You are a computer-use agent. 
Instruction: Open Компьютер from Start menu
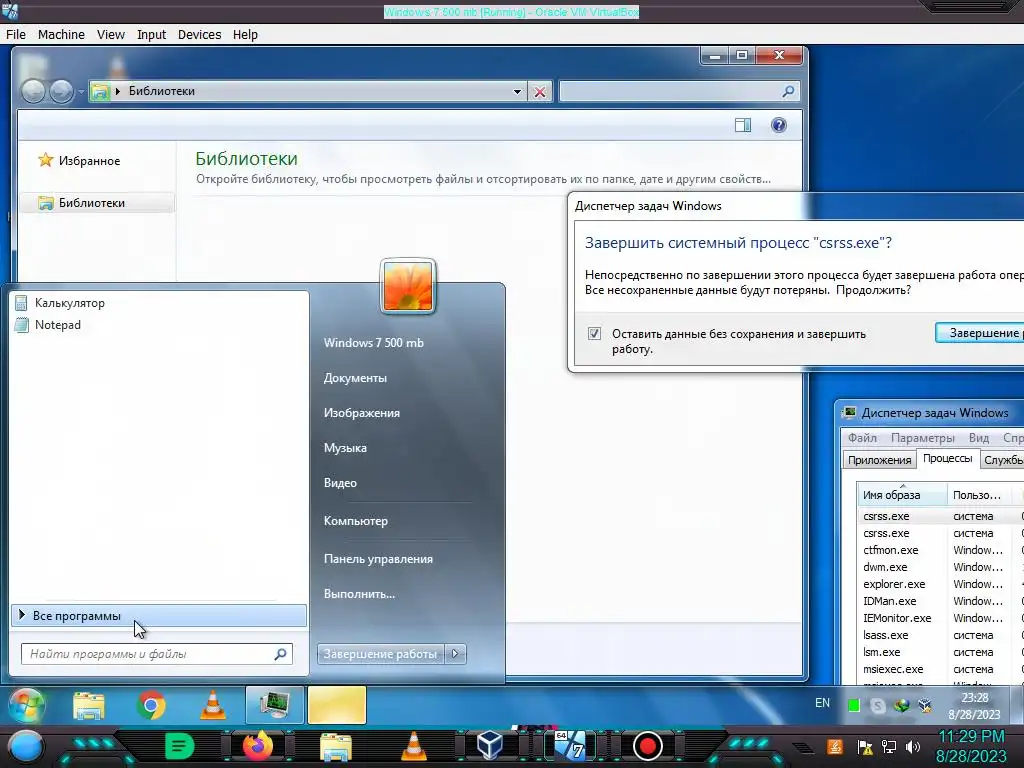click(x=356, y=521)
